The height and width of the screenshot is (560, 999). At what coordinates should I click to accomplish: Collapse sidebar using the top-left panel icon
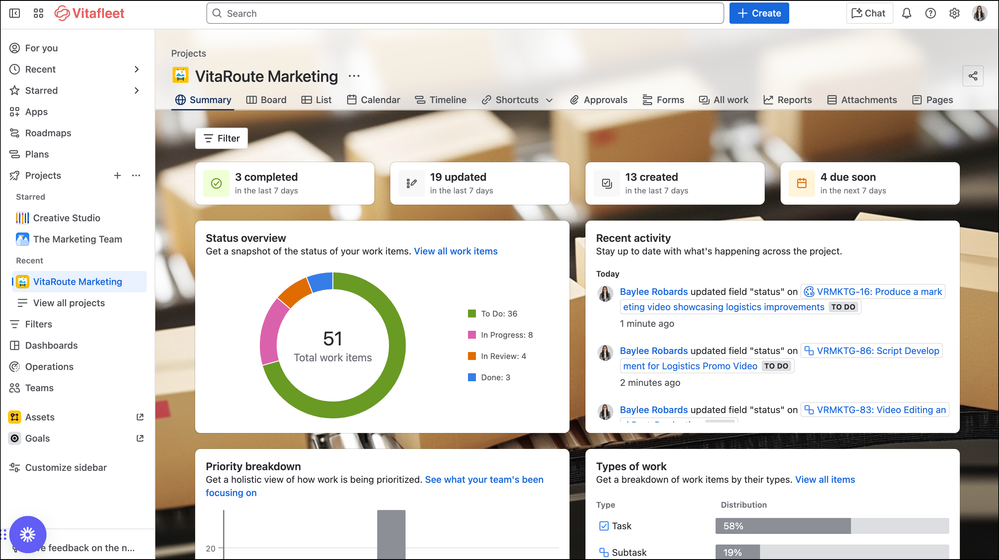(14, 13)
